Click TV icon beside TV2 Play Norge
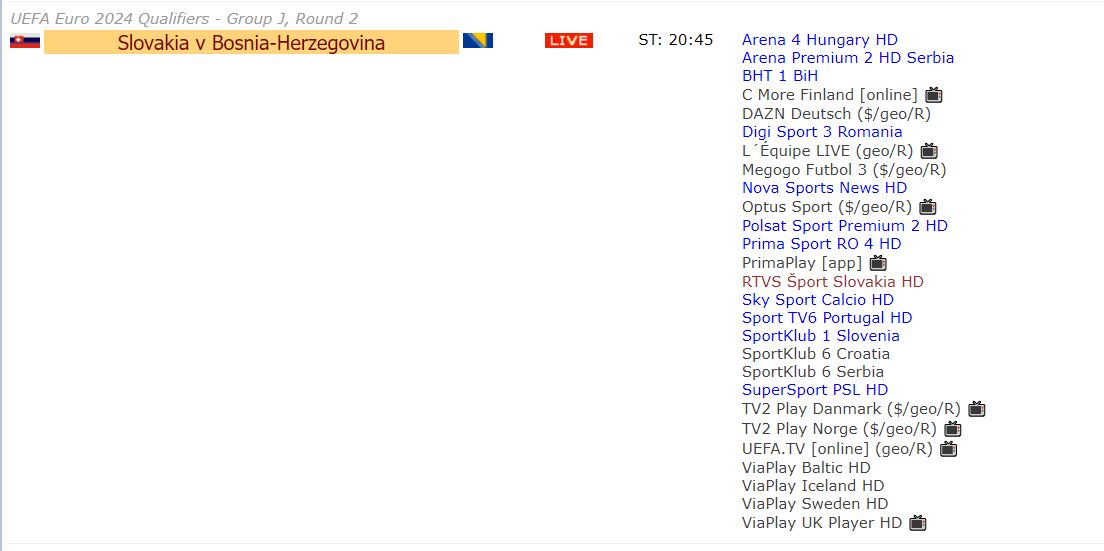 click(952, 429)
